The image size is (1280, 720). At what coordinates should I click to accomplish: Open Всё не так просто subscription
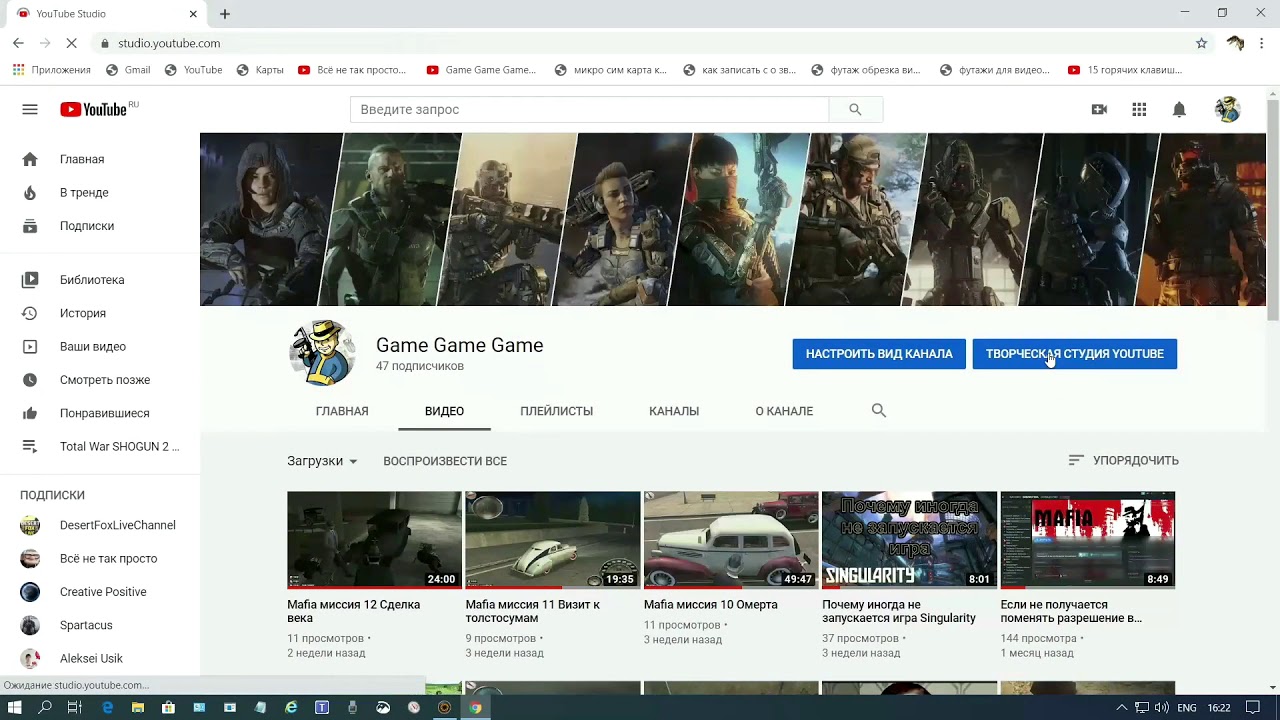[x=100, y=558]
